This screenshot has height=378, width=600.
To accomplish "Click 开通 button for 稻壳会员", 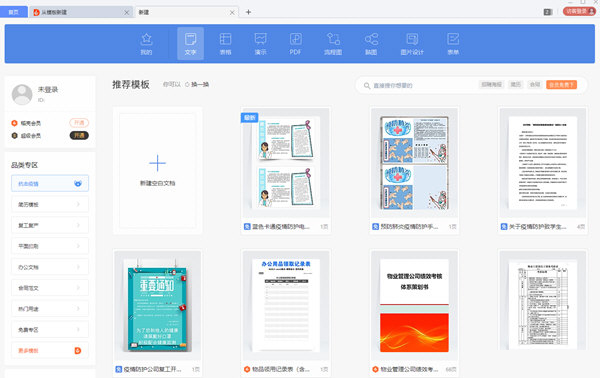I will tap(79, 123).
